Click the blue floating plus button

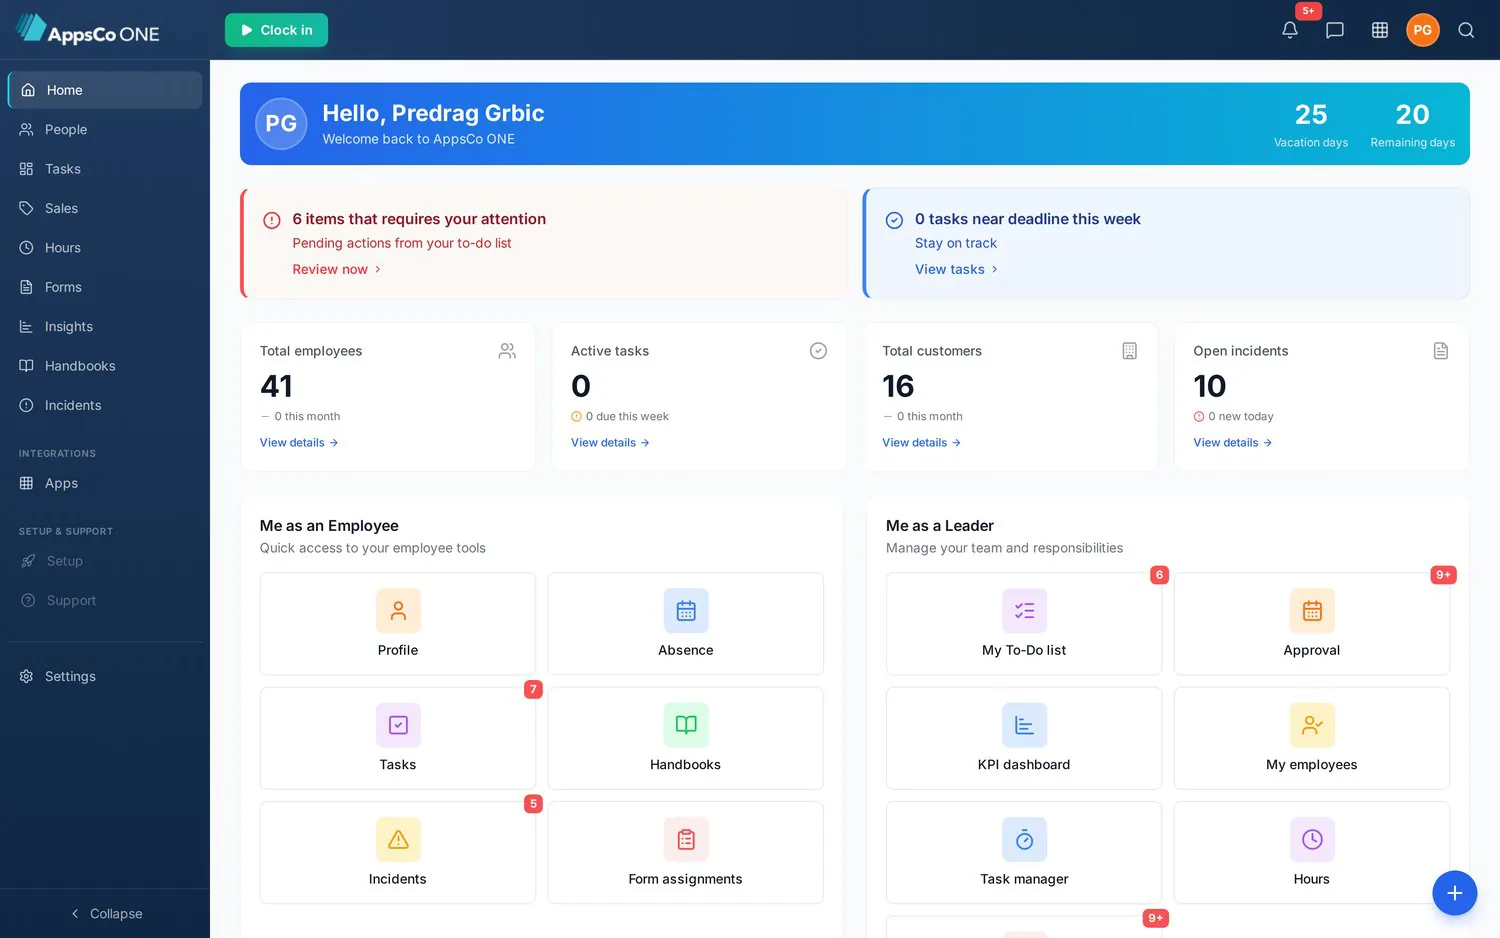[x=1454, y=893]
